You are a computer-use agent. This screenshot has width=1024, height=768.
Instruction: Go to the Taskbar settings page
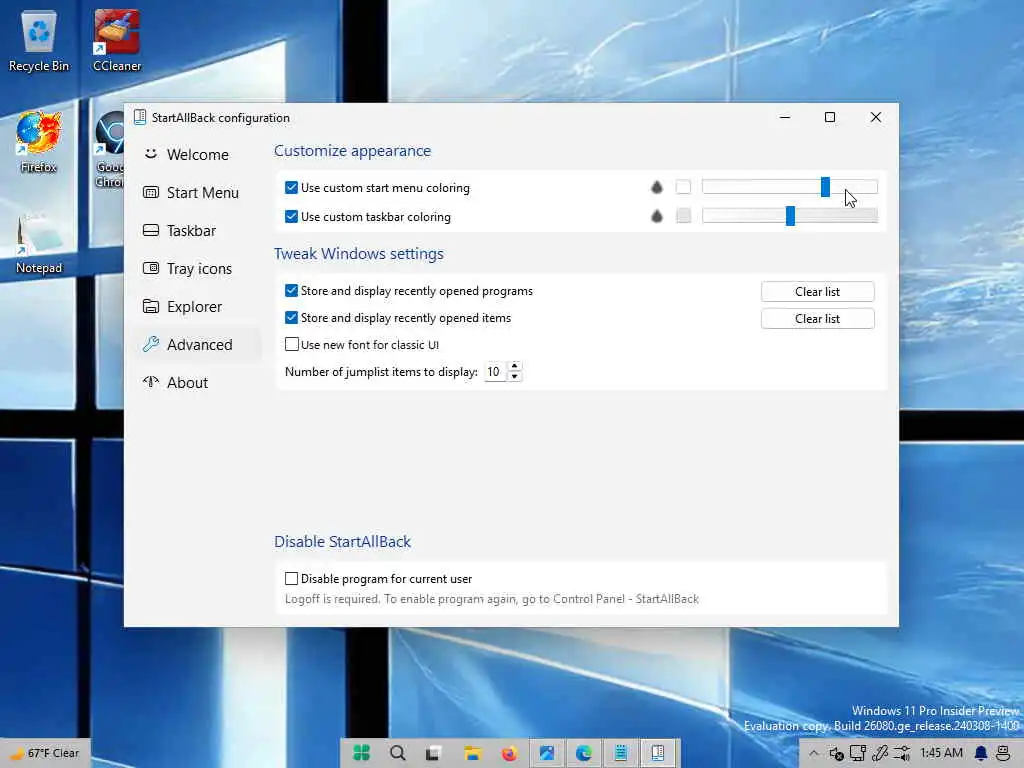click(198, 231)
